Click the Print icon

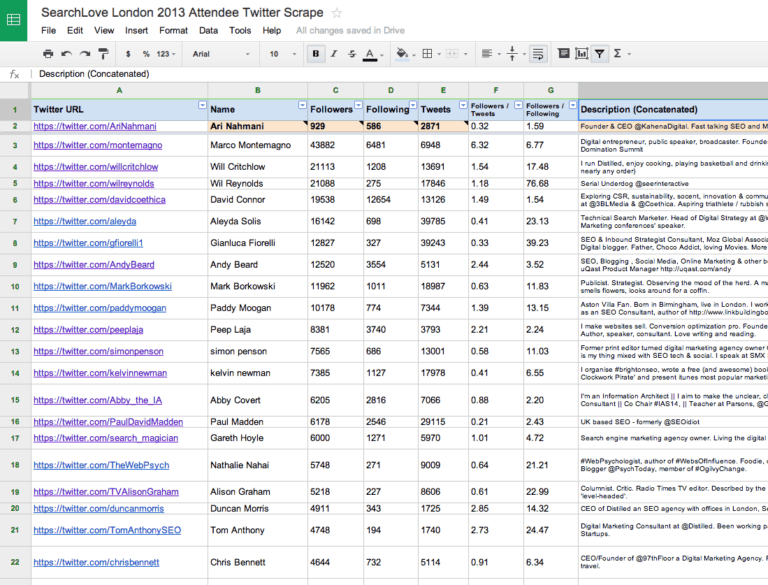48,54
